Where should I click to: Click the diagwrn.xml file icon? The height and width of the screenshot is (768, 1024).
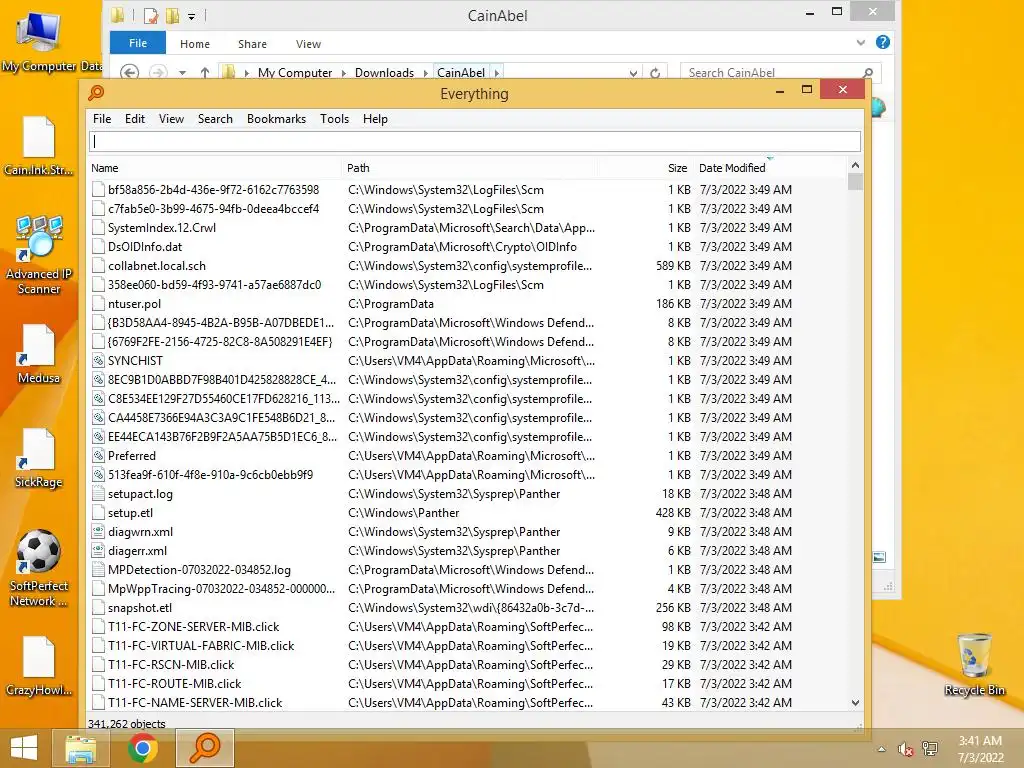click(x=98, y=532)
